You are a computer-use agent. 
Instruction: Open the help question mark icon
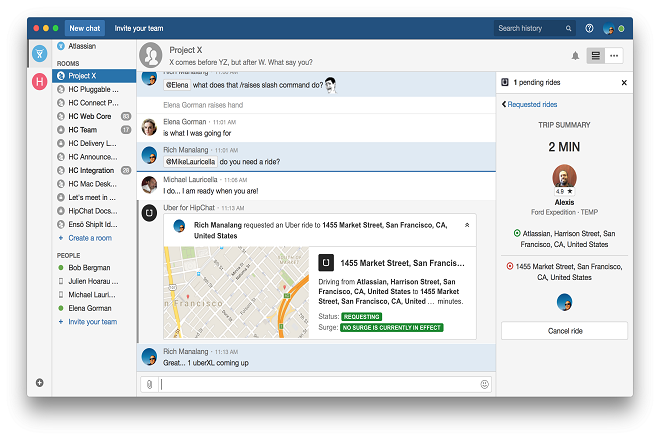[589, 28]
